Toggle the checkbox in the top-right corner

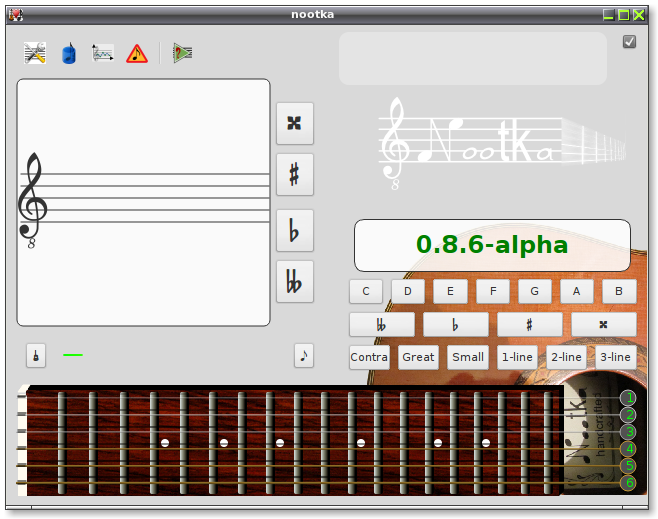pos(629,42)
